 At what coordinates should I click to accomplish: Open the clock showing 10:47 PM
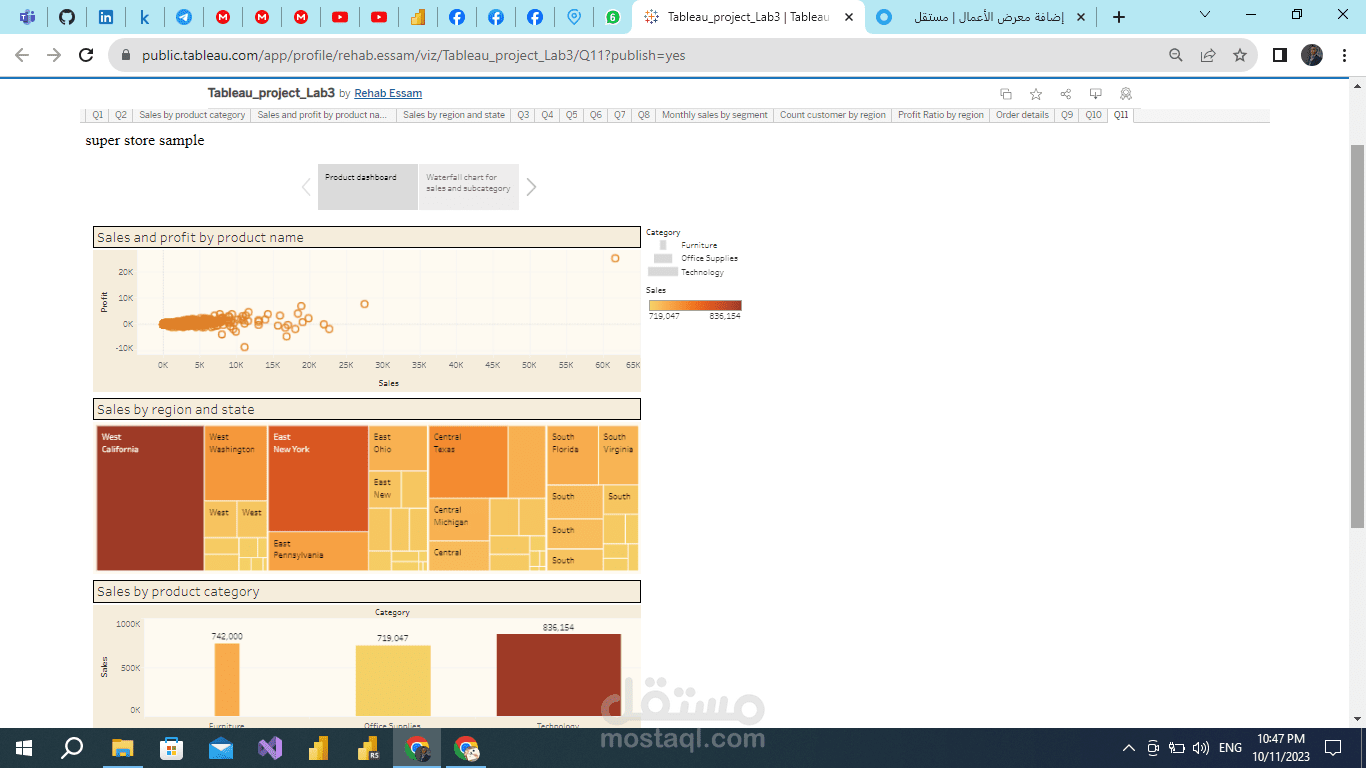tap(1280, 748)
